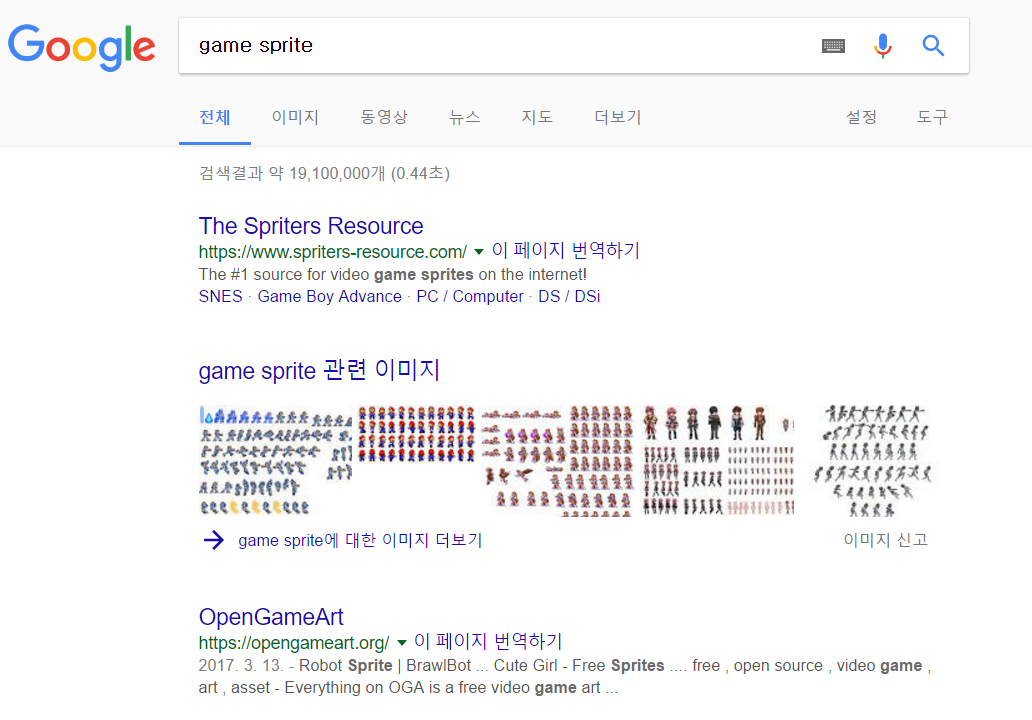Select the 전체 tab
Viewport: 1032px width, 720px height.
(215, 117)
